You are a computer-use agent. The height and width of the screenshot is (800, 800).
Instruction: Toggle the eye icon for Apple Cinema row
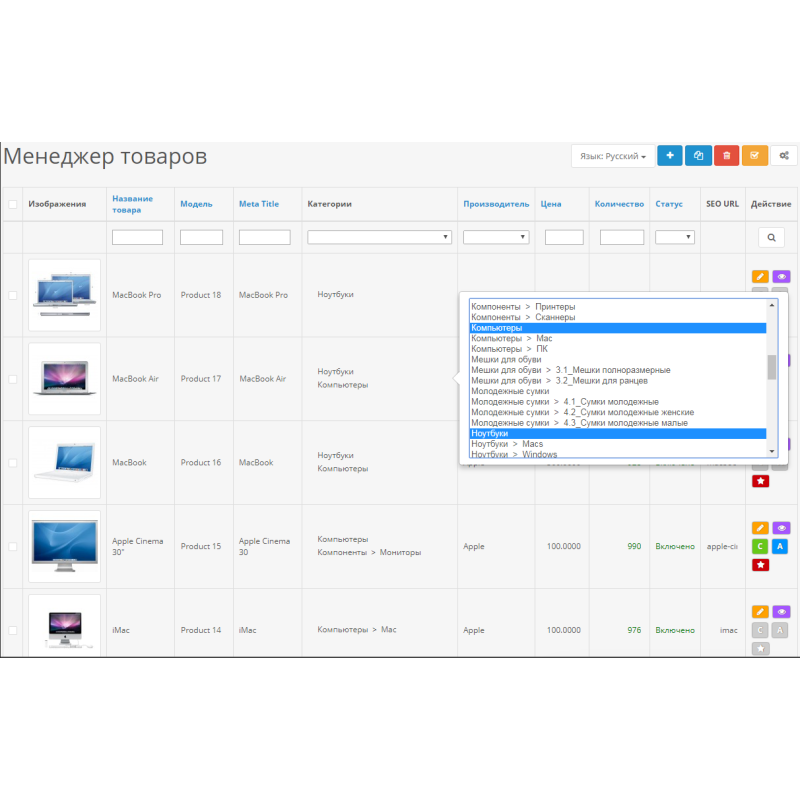781,528
